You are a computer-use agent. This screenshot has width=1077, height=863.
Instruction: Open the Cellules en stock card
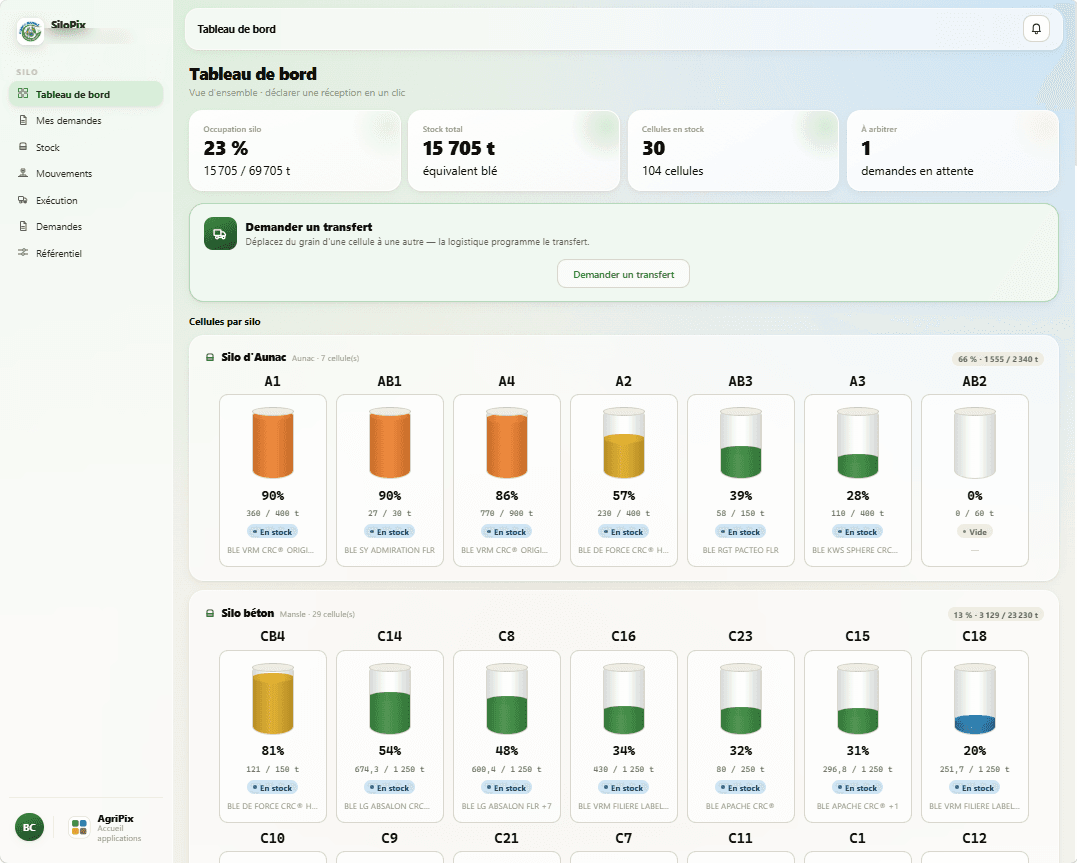click(x=733, y=150)
